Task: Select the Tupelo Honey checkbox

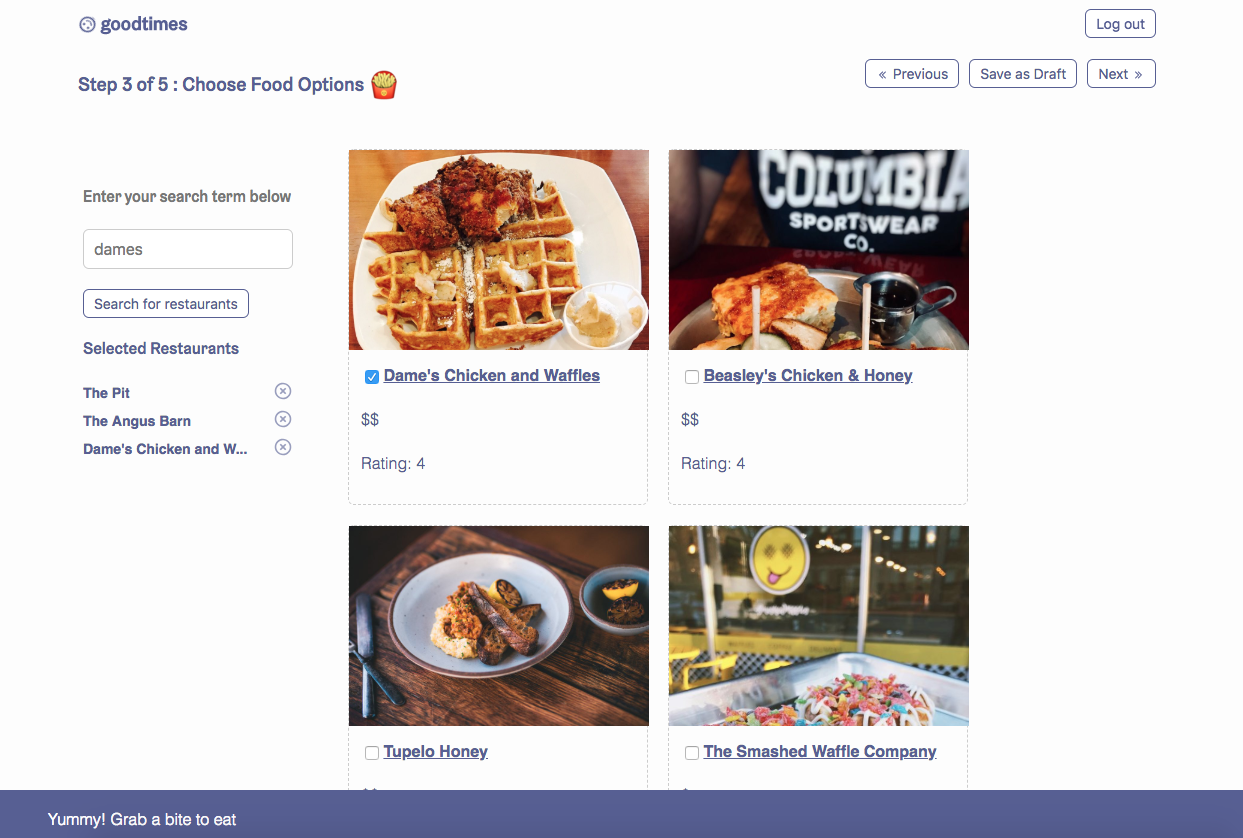Action: (x=372, y=753)
